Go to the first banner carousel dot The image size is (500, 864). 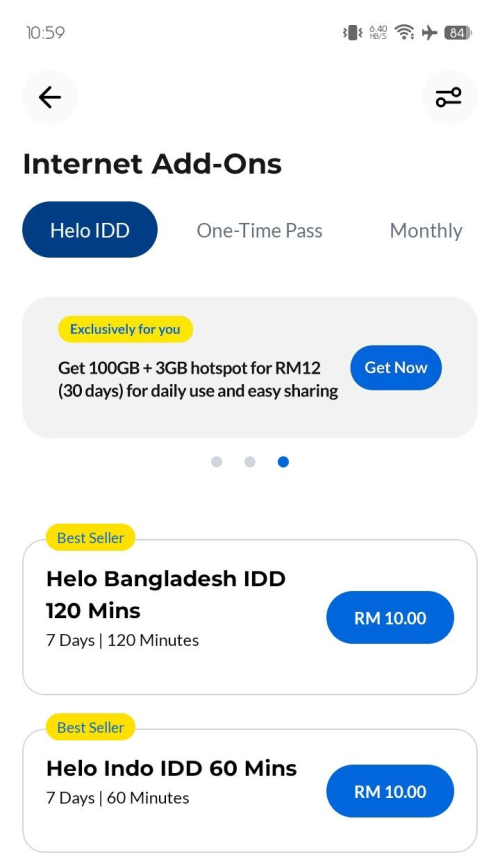(x=217, y=462)
